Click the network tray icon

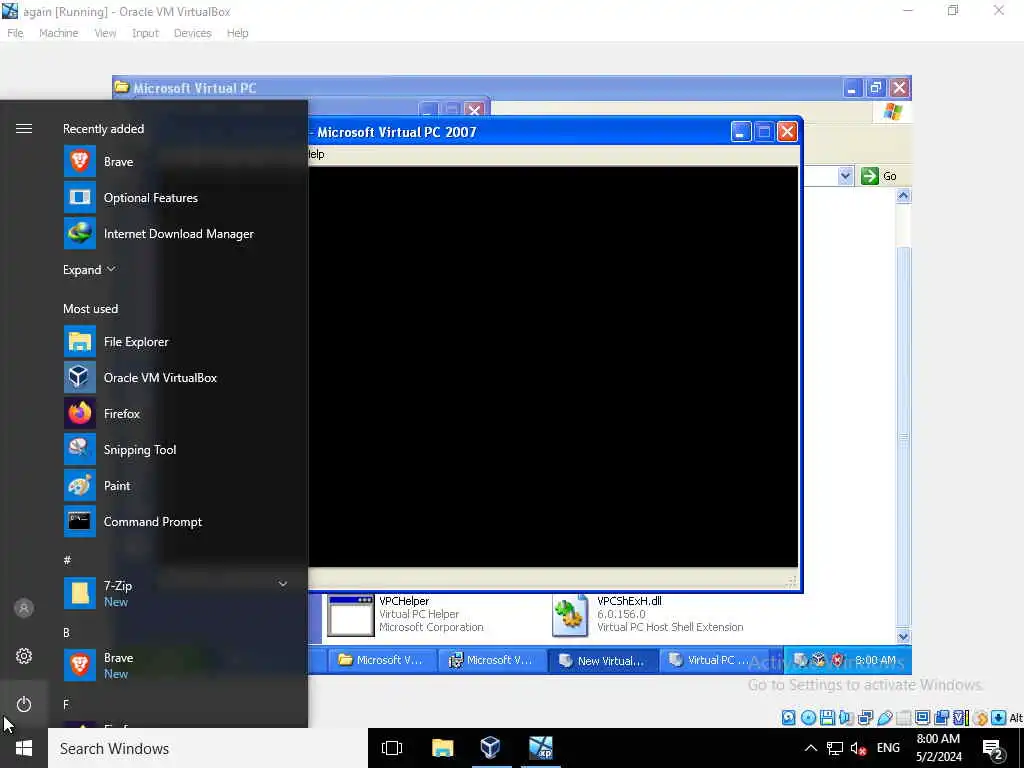[x=834, y=748]
